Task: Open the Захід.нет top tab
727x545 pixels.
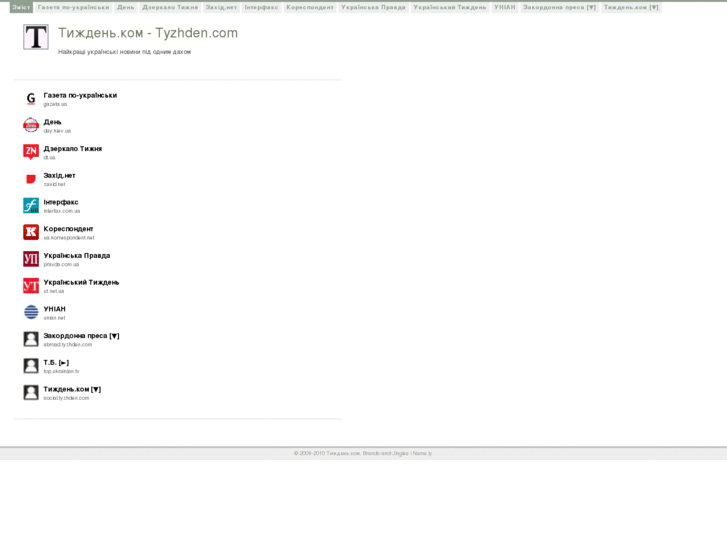Action: (x=222, y=7)
